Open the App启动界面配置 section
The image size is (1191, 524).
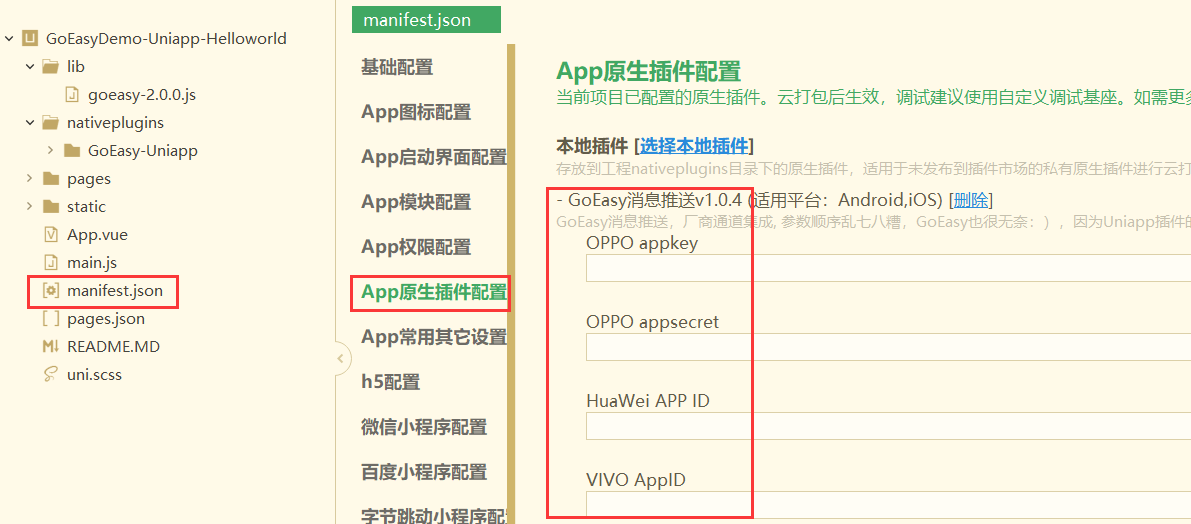point(434,157)
